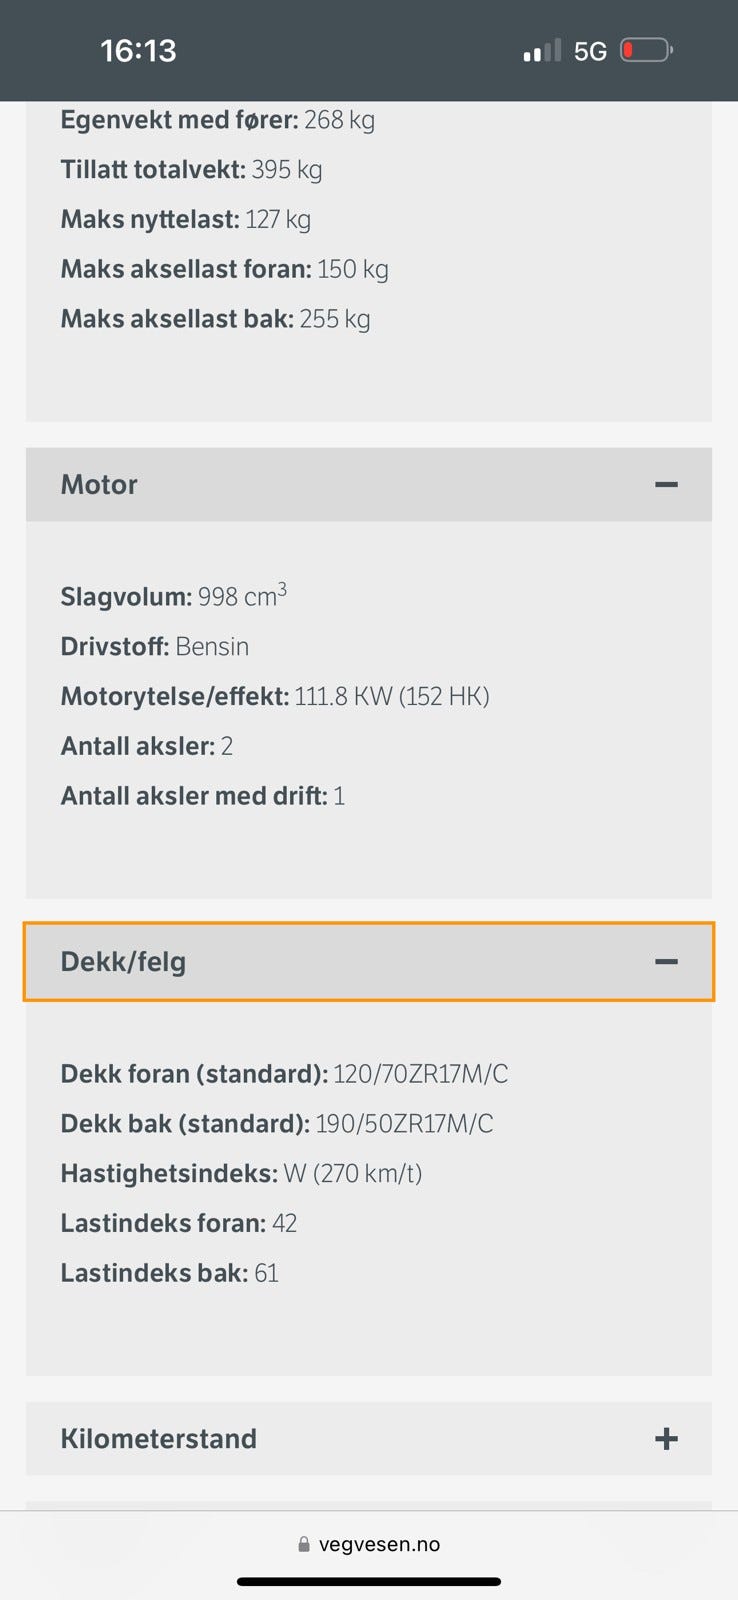Screen dimensions: 738x1600
Task: Click the minus icon on Dekk/felg
Action: point(666,962)
